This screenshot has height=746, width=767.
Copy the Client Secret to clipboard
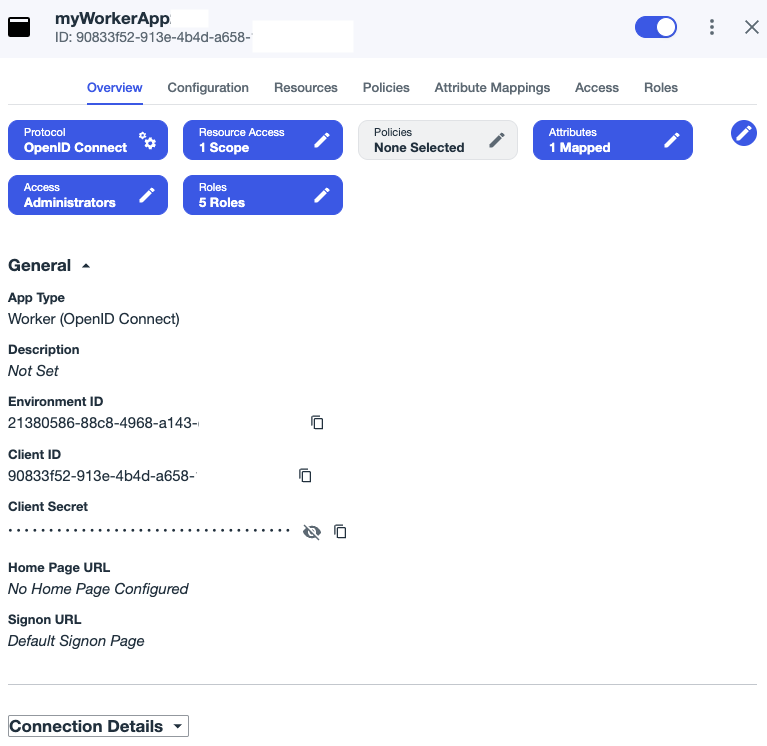[340, 532]
